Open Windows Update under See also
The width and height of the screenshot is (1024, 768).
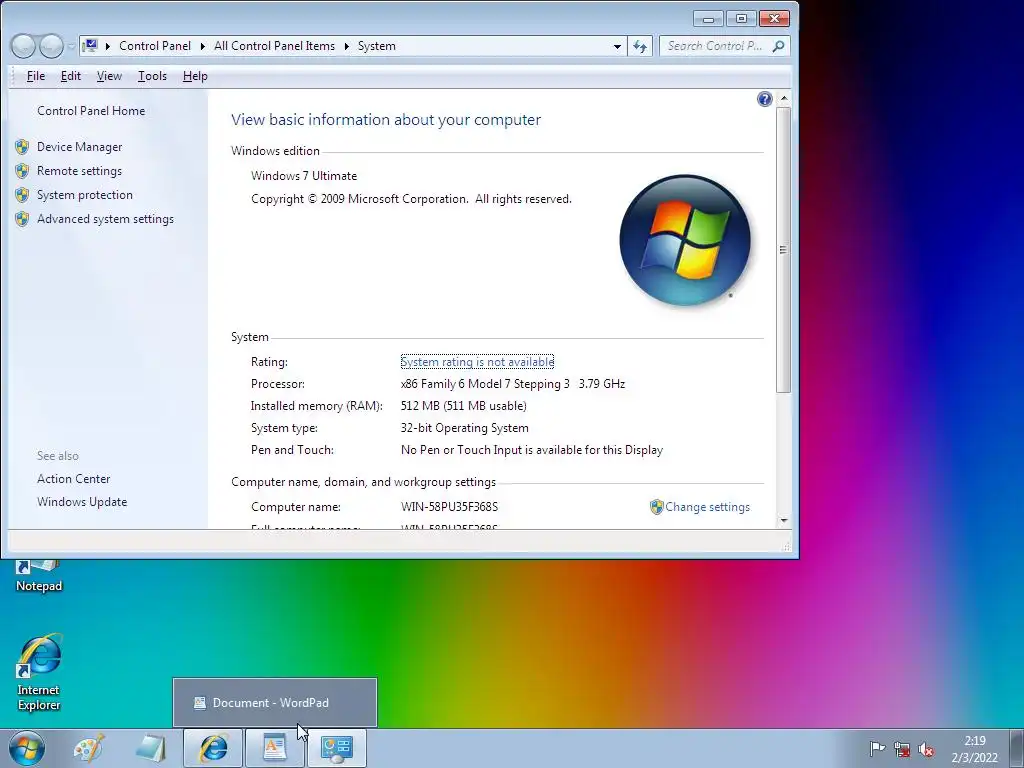(x=82, y=502)
